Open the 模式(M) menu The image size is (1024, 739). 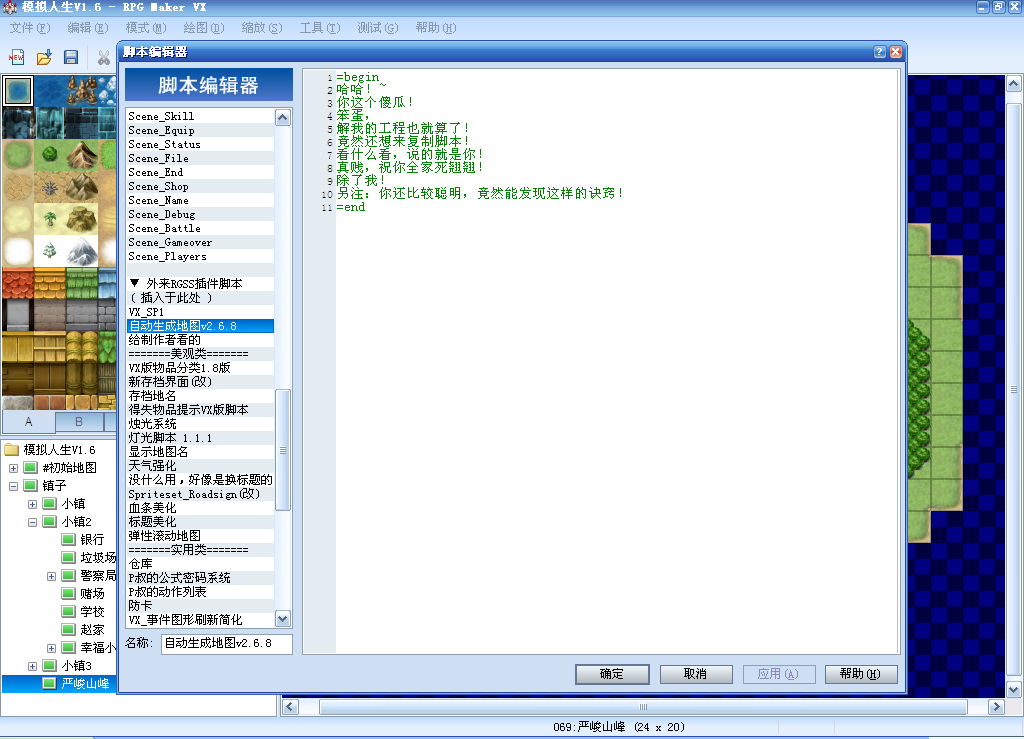(146, 27)
